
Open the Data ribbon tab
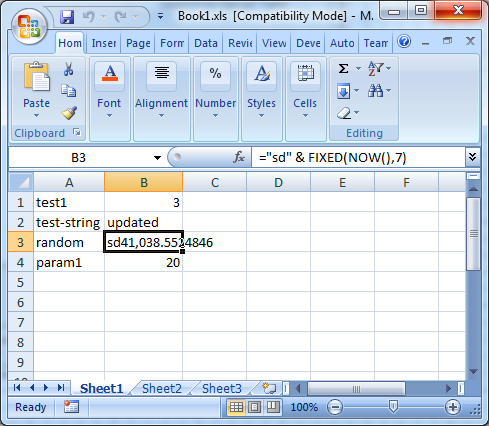coord(206,43)
